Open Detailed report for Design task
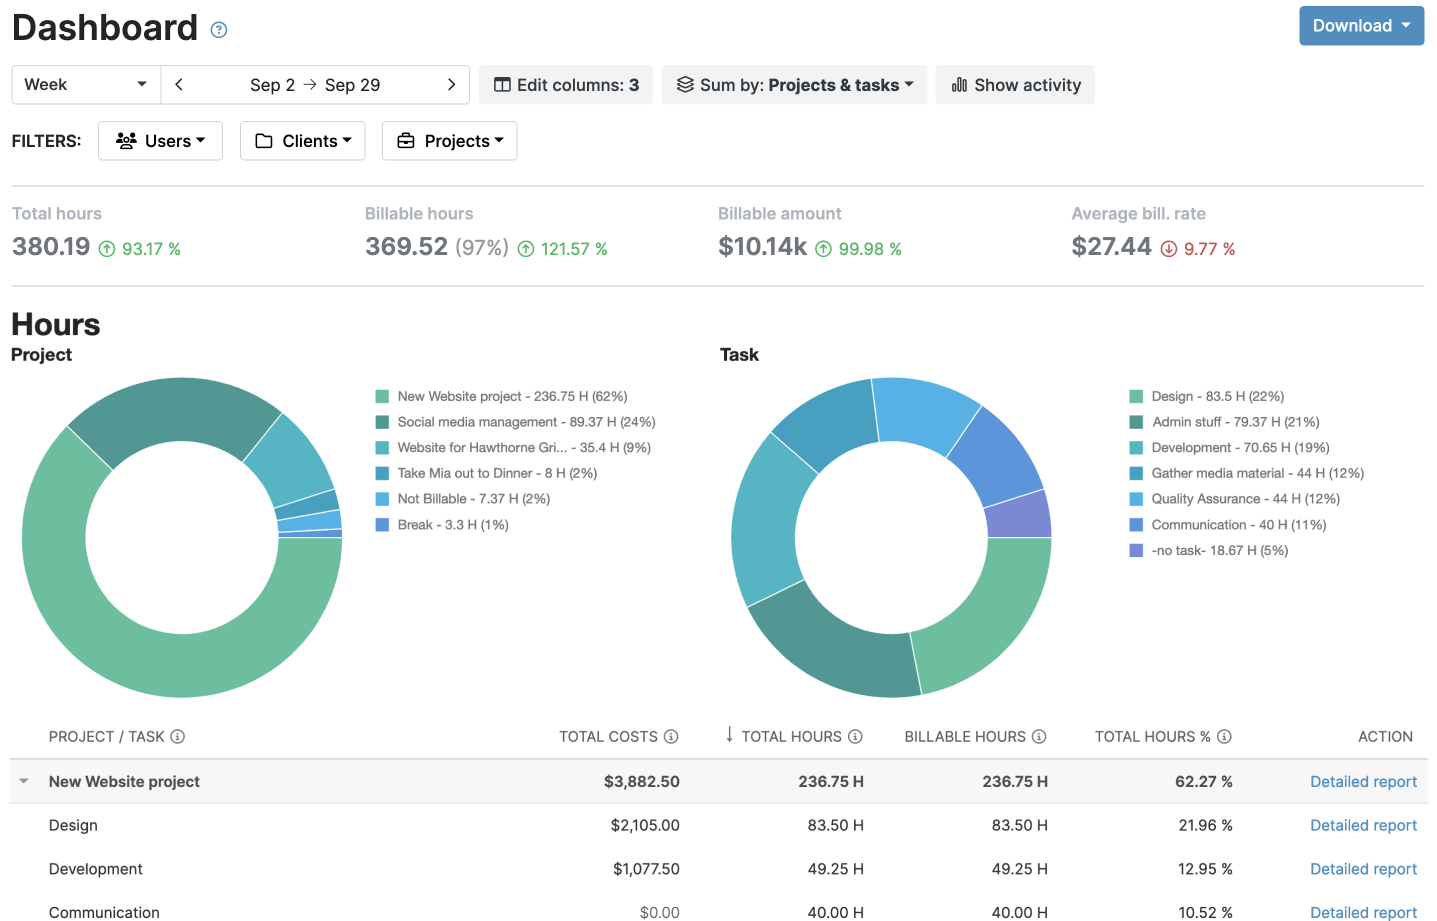1437x921 pixels. tap(1364, 826)
